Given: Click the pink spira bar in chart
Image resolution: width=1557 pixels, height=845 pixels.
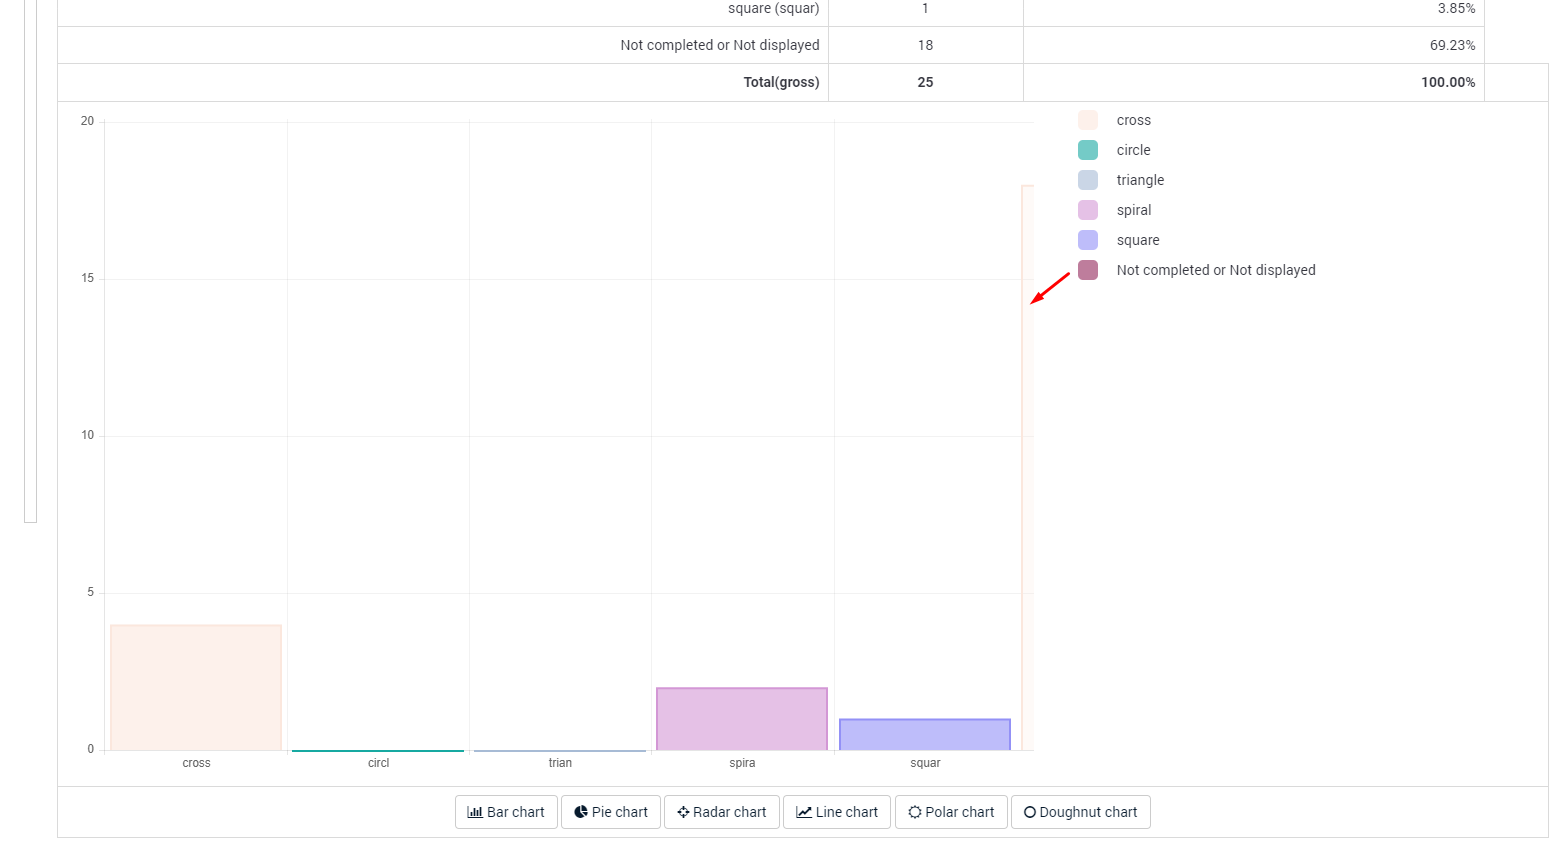Looking at the screenshot, I should [x=742, y=718].
